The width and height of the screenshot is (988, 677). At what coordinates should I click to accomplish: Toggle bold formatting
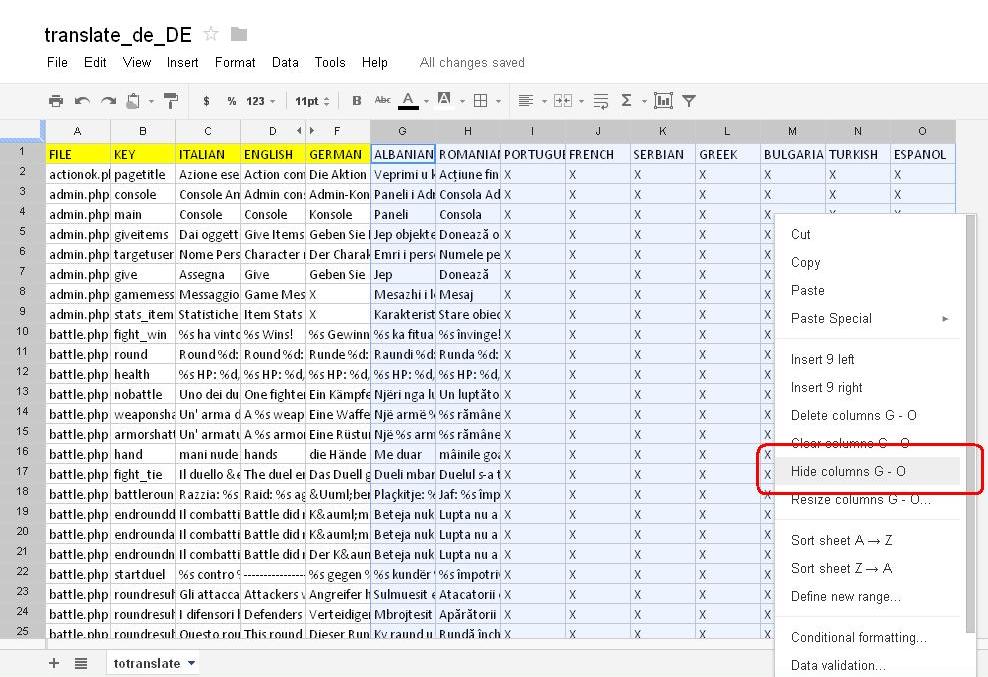(x=357, y=101)
